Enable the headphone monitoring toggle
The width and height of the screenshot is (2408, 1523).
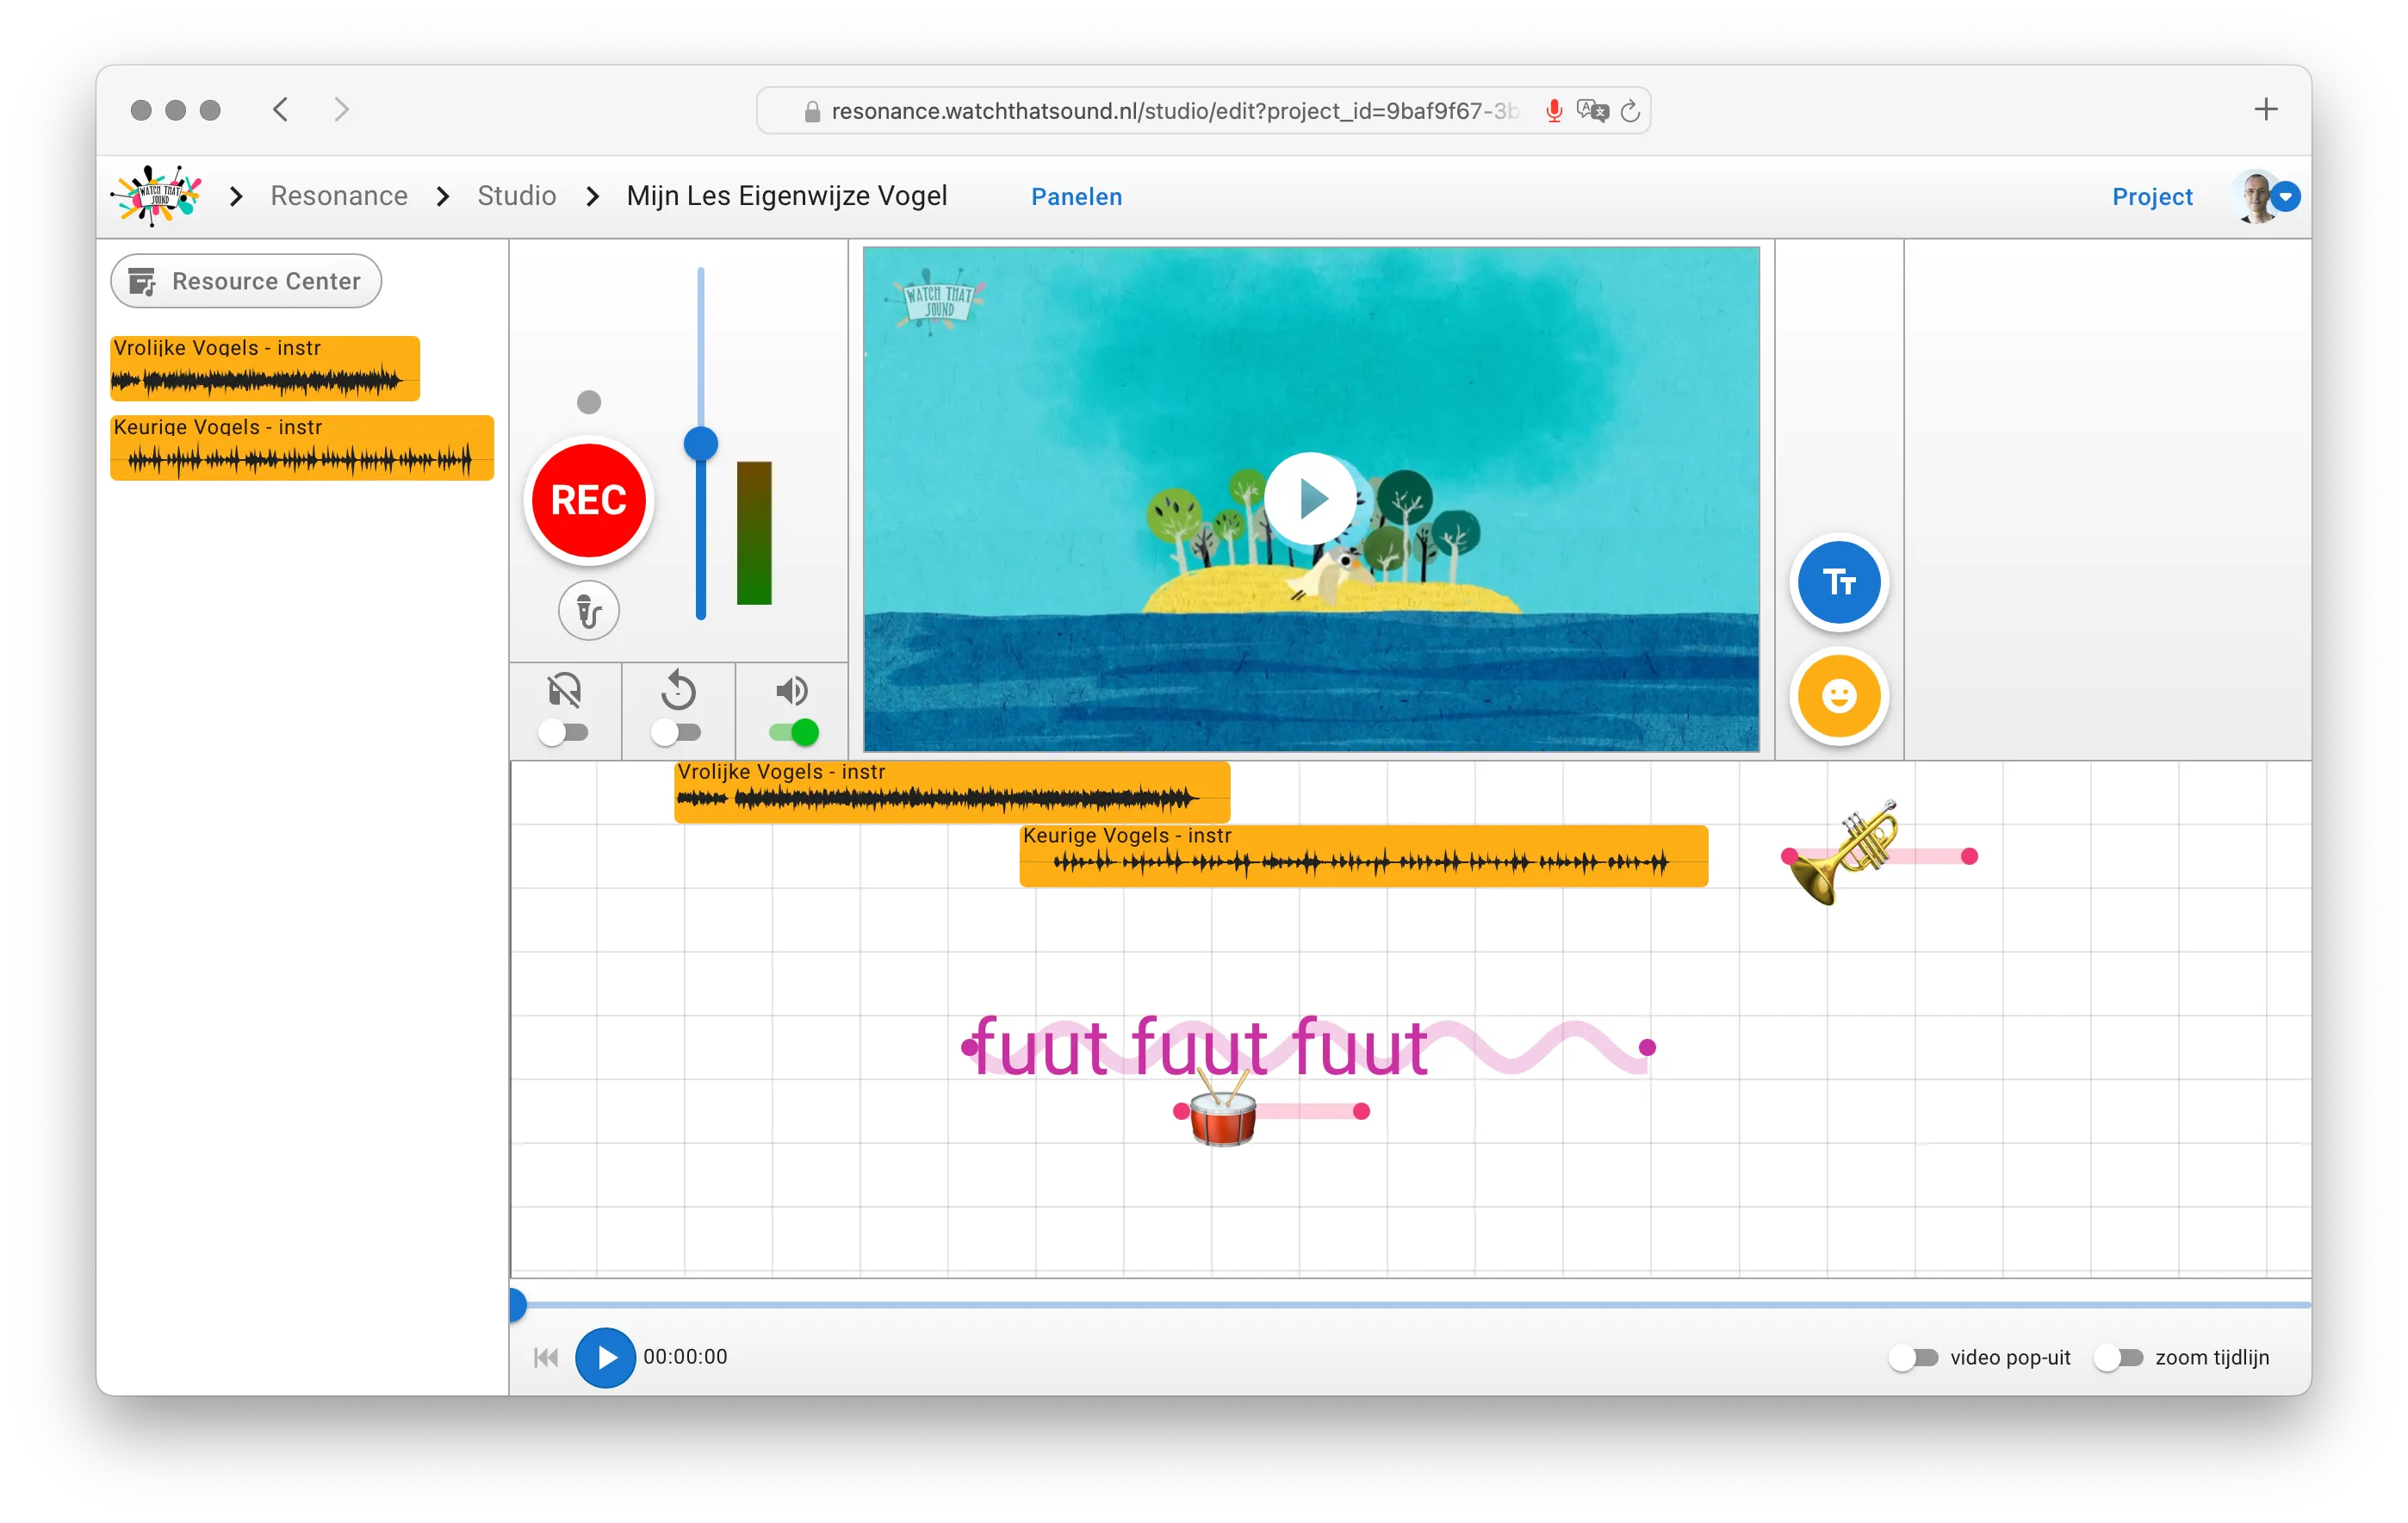tap(565, 733)
